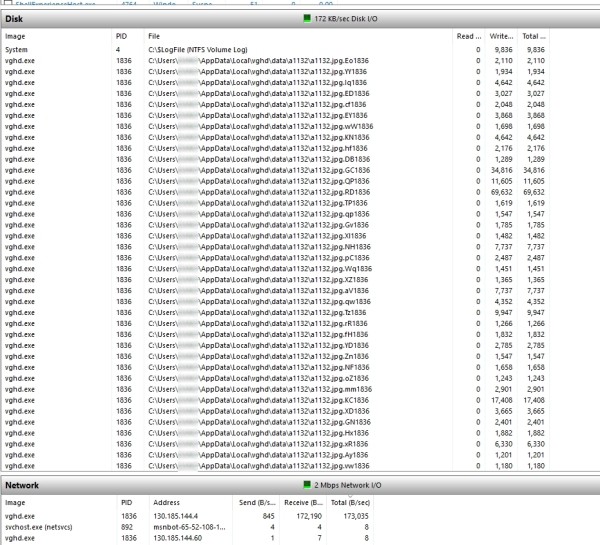Select file path ending in a1132.jpg.fH1836
Viewport: 600px width, 545px height.
click(x=258, y=335)
